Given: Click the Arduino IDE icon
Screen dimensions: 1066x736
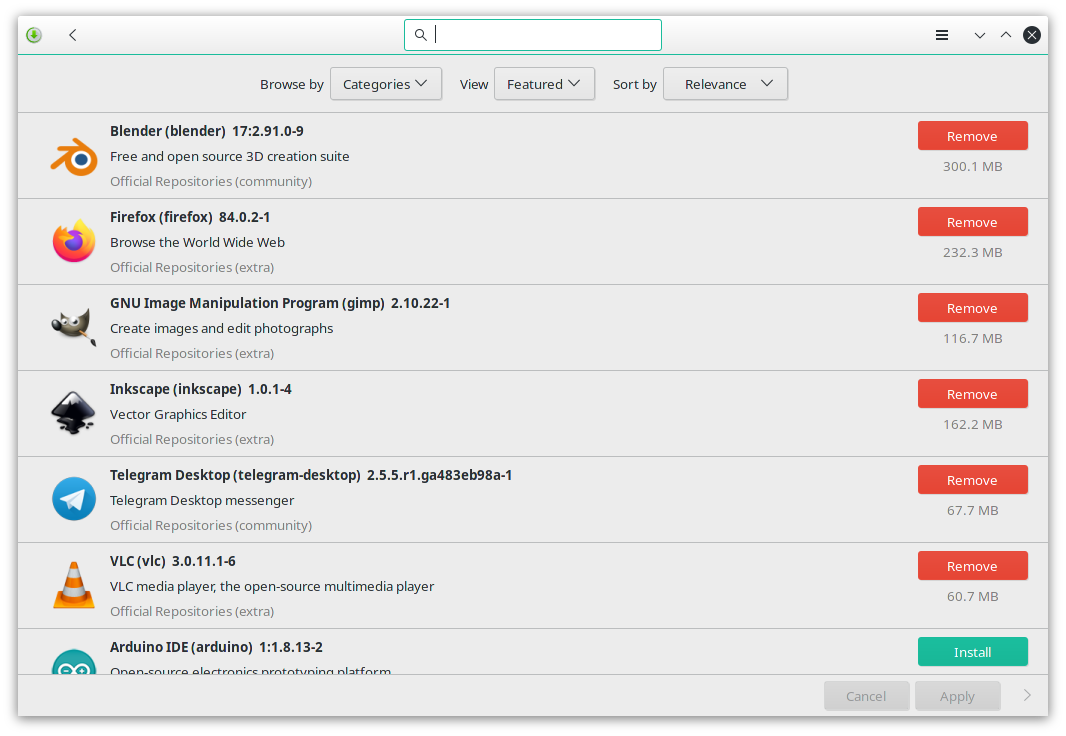Looking at the screenshot, I should click(x=74, y=662).
